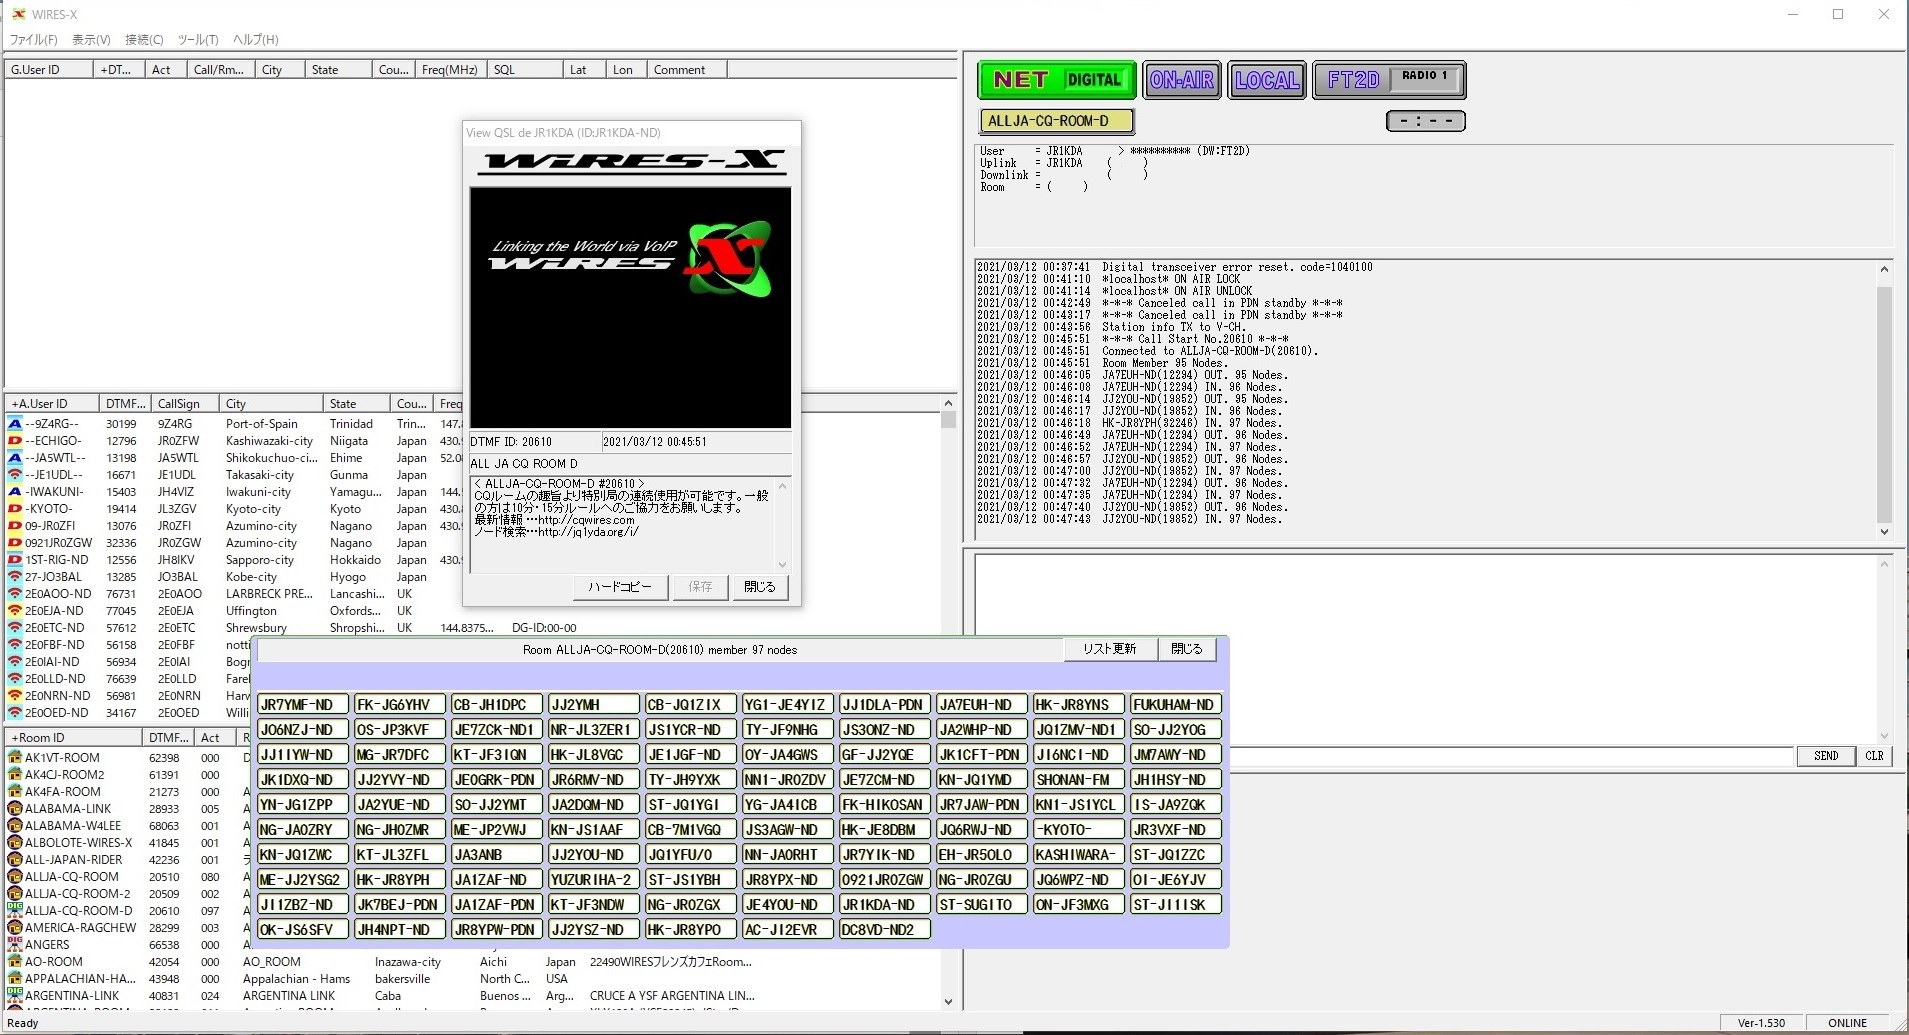Click the node icon beside the -IWAKUNI- row

[x=14, y=492]
